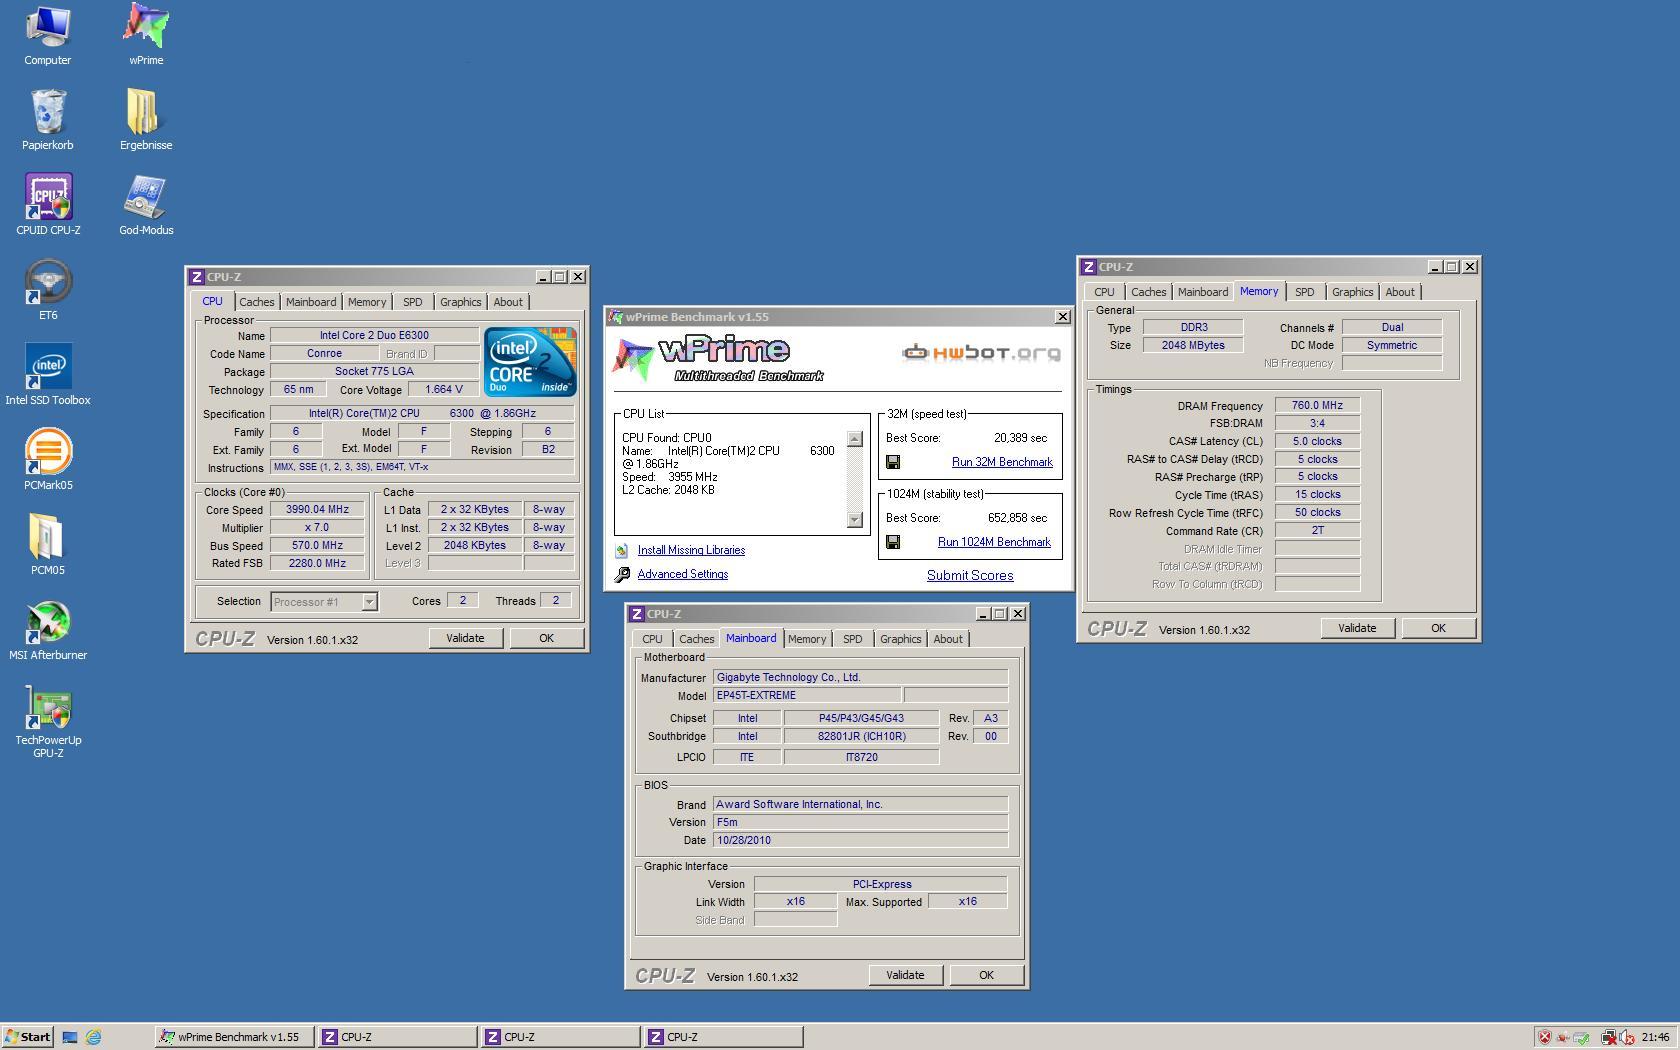Open the Ergebnisse folder on desktop
Viewport: 1680px width, 1050px height.
(146, 121)
